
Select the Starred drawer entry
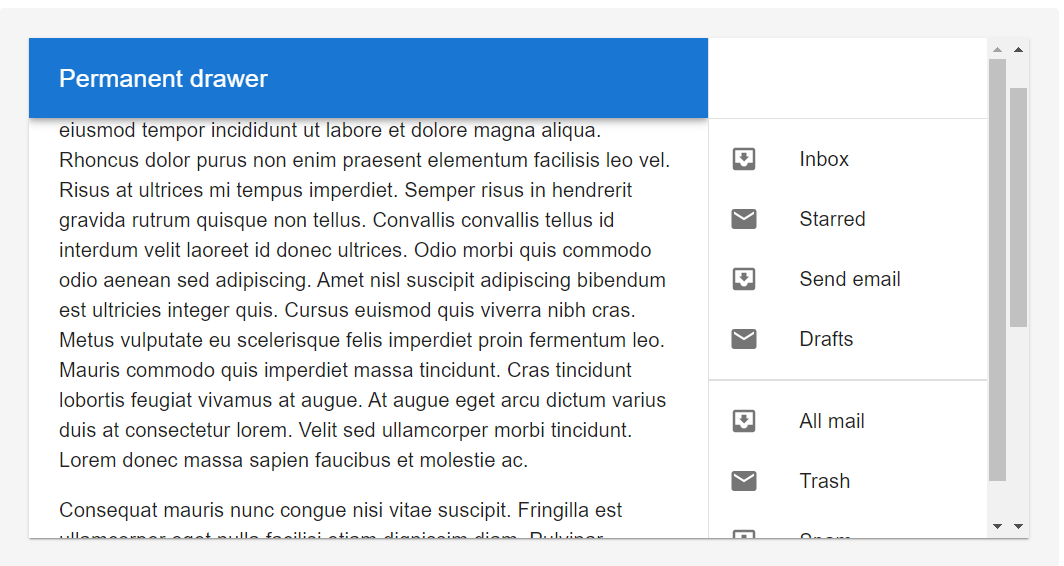[x=848, y=219]
